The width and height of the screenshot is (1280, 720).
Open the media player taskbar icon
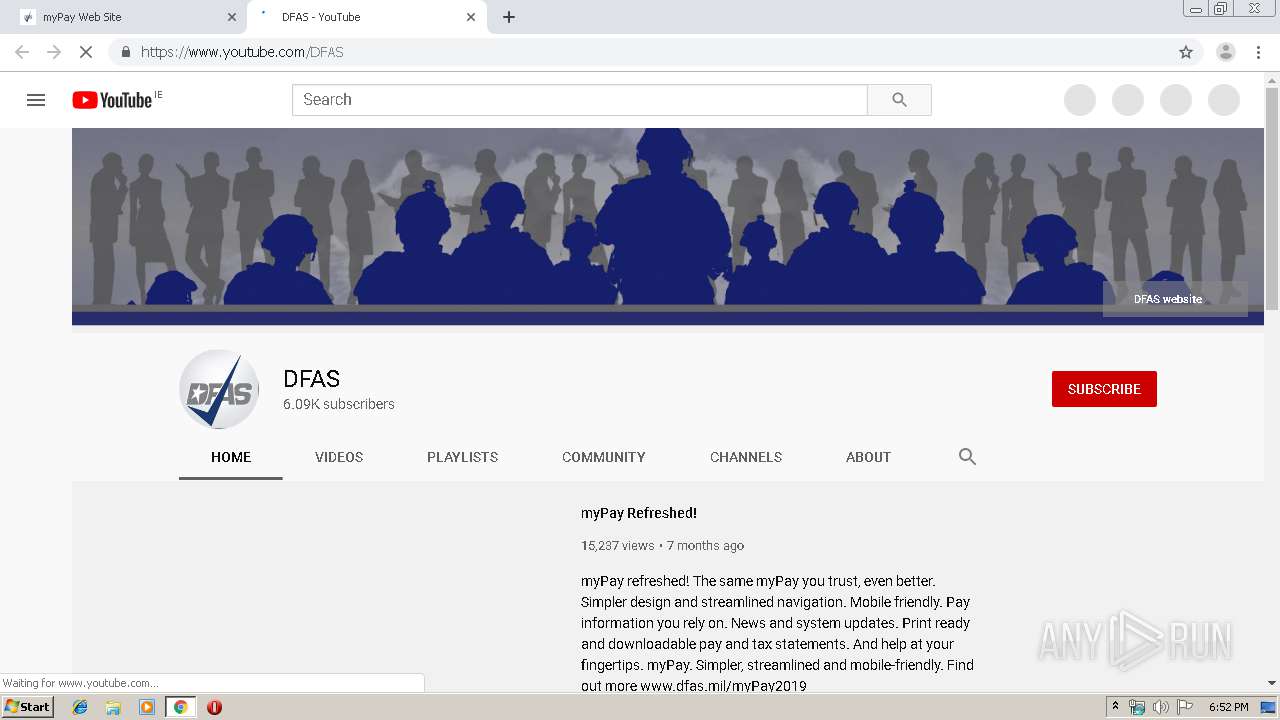point(147,707)
